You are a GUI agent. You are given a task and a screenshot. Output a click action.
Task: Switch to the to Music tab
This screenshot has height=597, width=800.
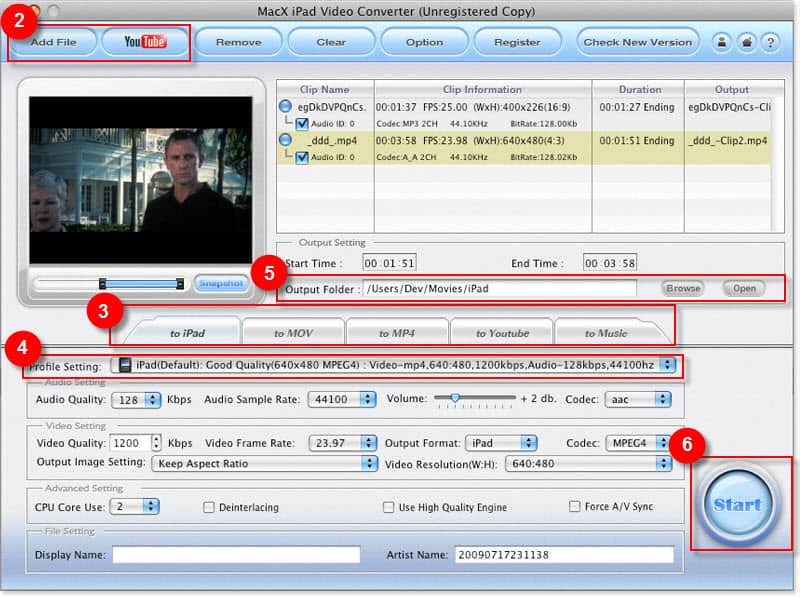click(606, 333)
